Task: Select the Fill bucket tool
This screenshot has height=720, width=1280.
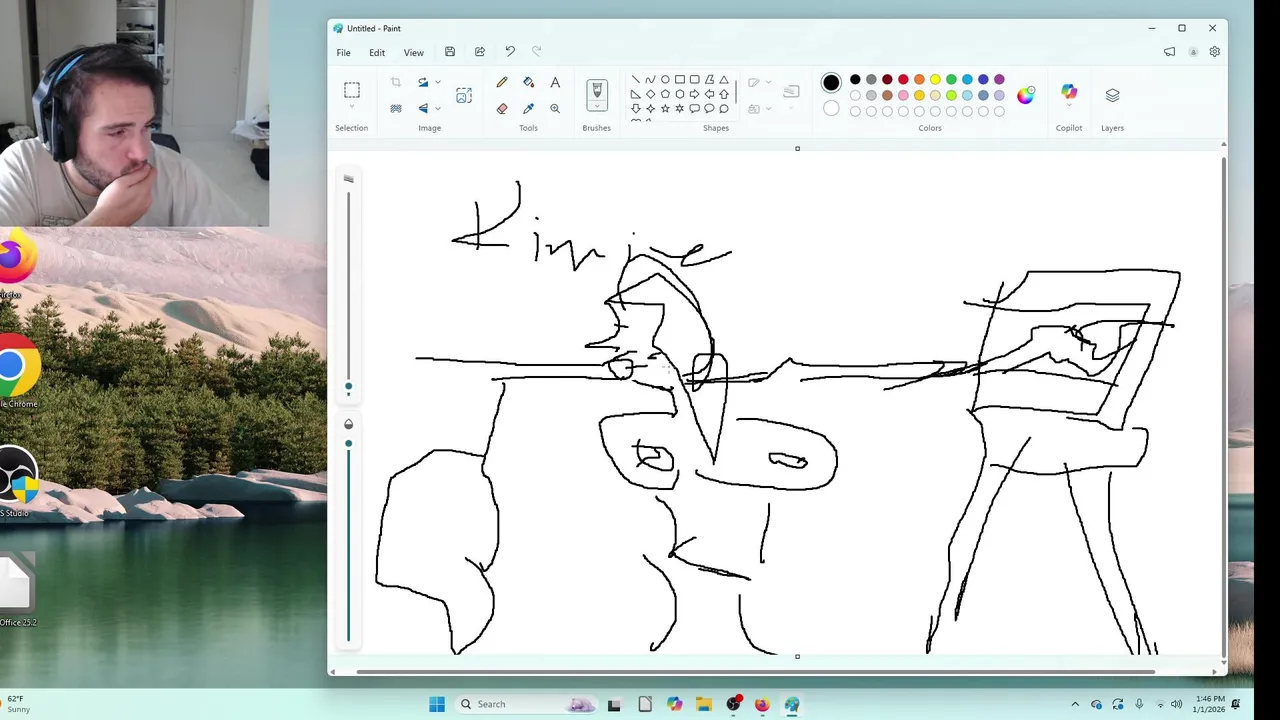Action: coord(528,82)
